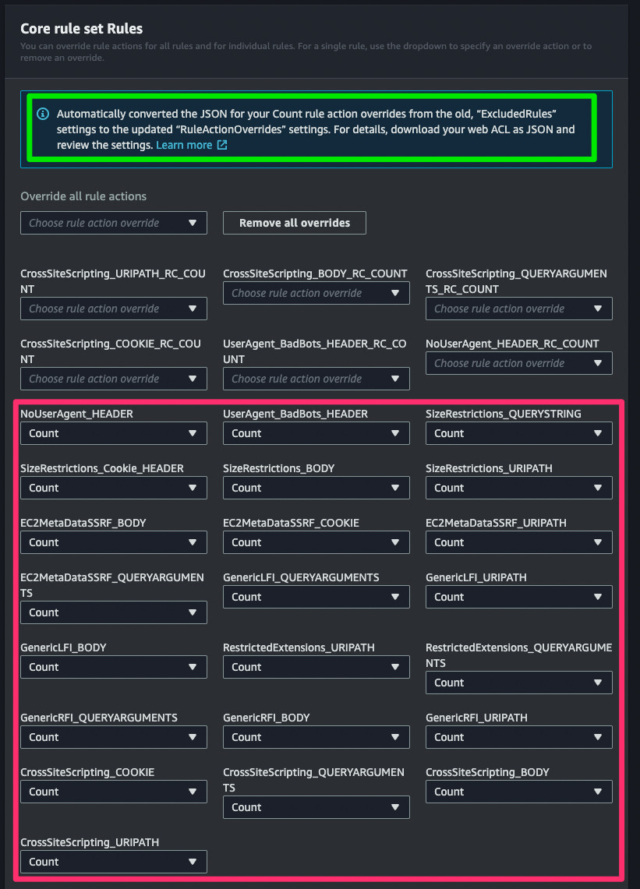
Task: Expand the GenericRFI_BODY action dropdown
Action: pyautogui.click(x=316, y=737)
